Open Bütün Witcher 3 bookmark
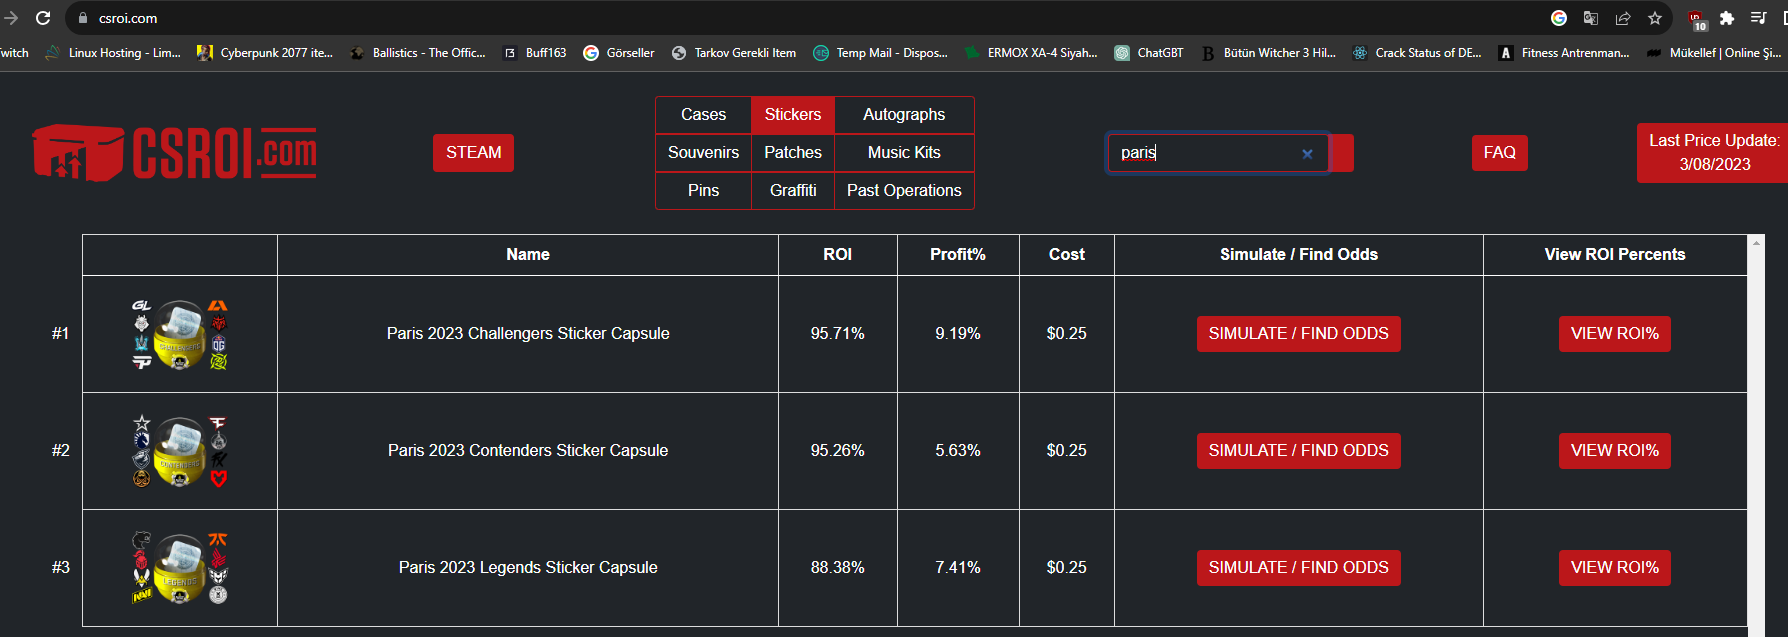The height and width of the screenshot is (637, 1788). pyautogui.click(x=1268, y=53)
